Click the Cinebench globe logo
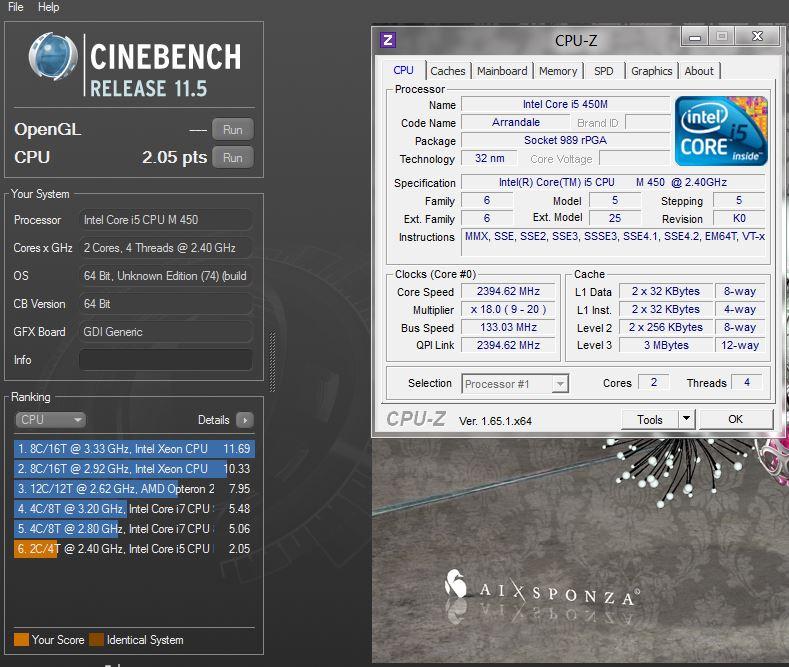 point(53,57)
